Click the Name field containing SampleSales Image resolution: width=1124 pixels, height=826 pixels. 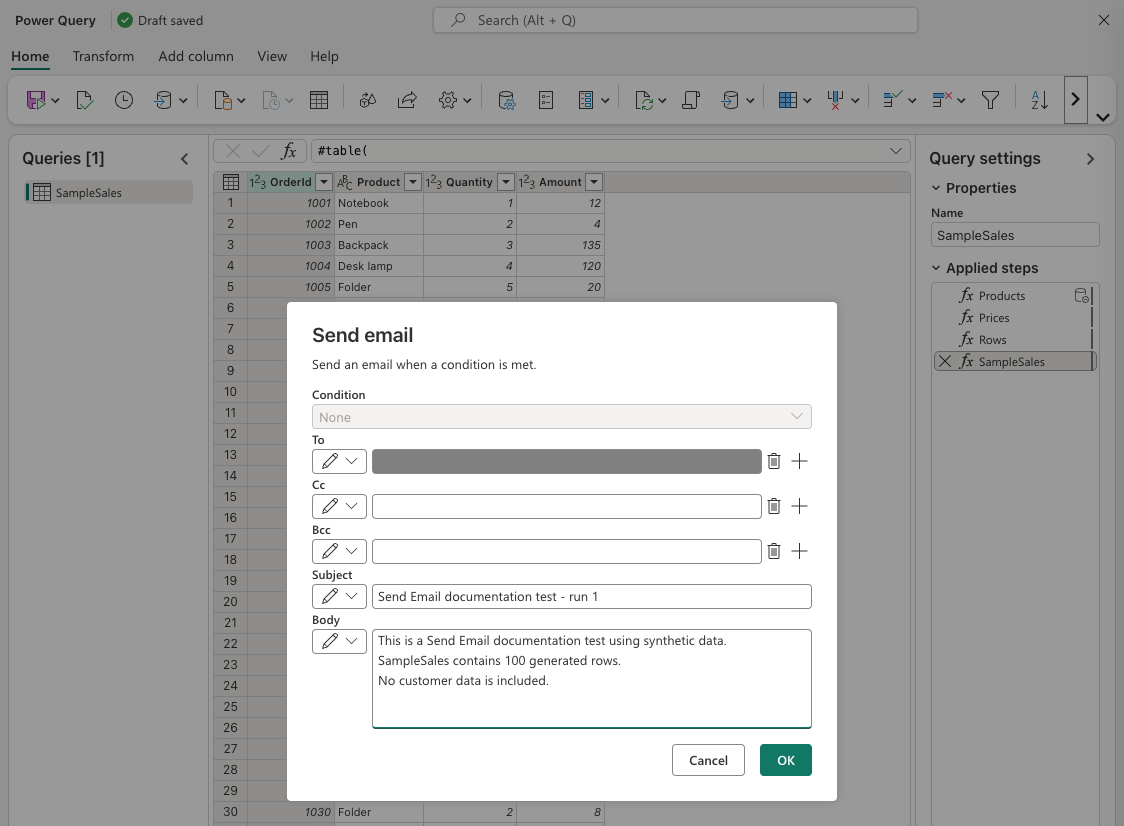[x=1015, y=235]
